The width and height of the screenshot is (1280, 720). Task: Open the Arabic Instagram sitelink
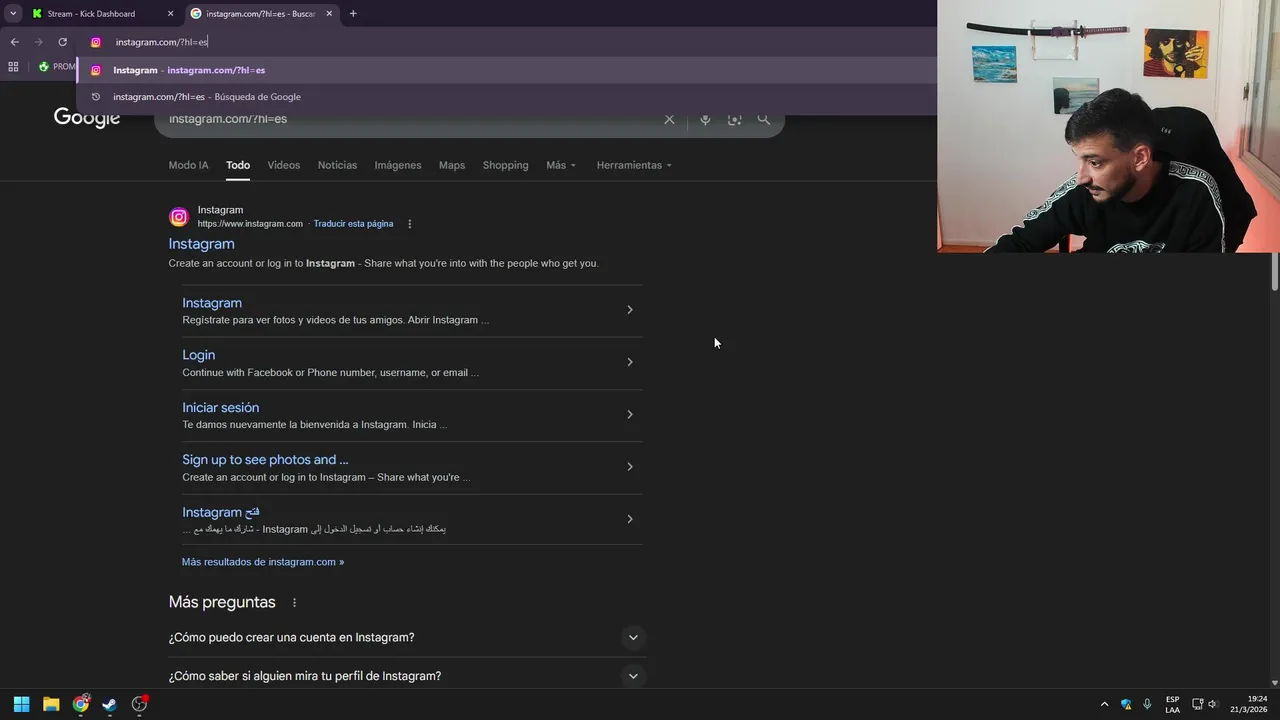click(220, 512)
